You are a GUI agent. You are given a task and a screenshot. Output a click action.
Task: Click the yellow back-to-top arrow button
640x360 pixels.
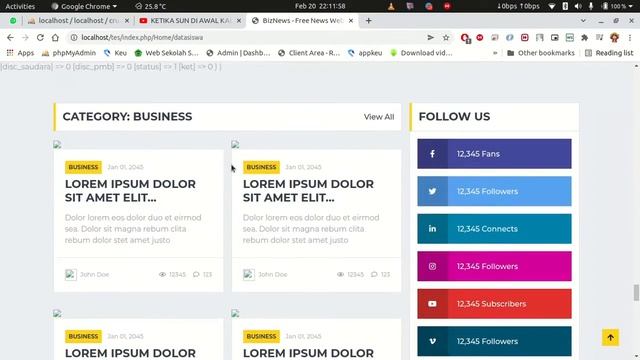[610, 338]
